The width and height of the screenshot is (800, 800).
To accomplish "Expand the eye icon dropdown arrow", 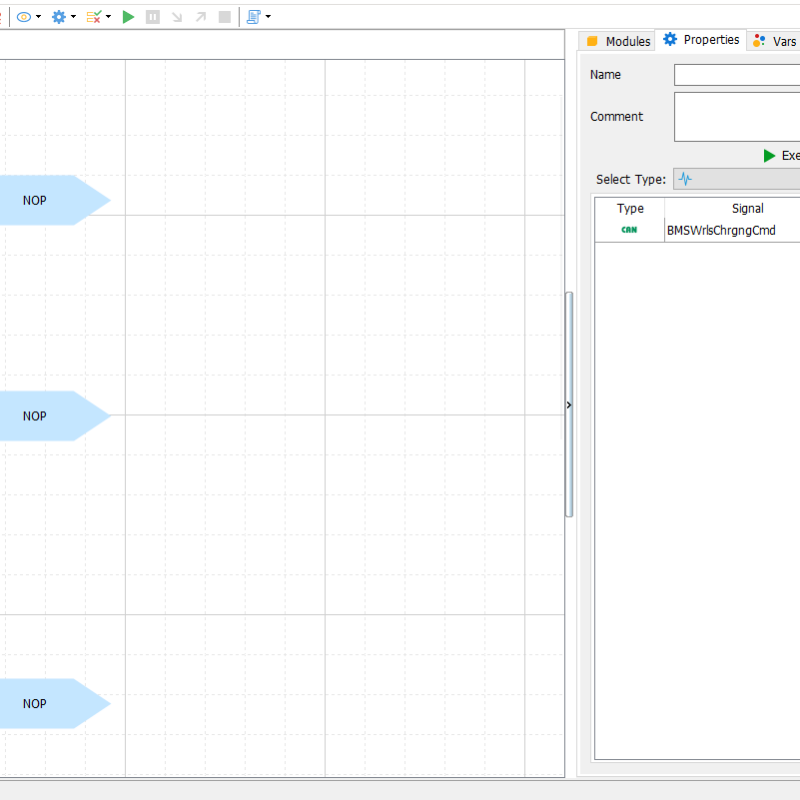I will point(39,17).
